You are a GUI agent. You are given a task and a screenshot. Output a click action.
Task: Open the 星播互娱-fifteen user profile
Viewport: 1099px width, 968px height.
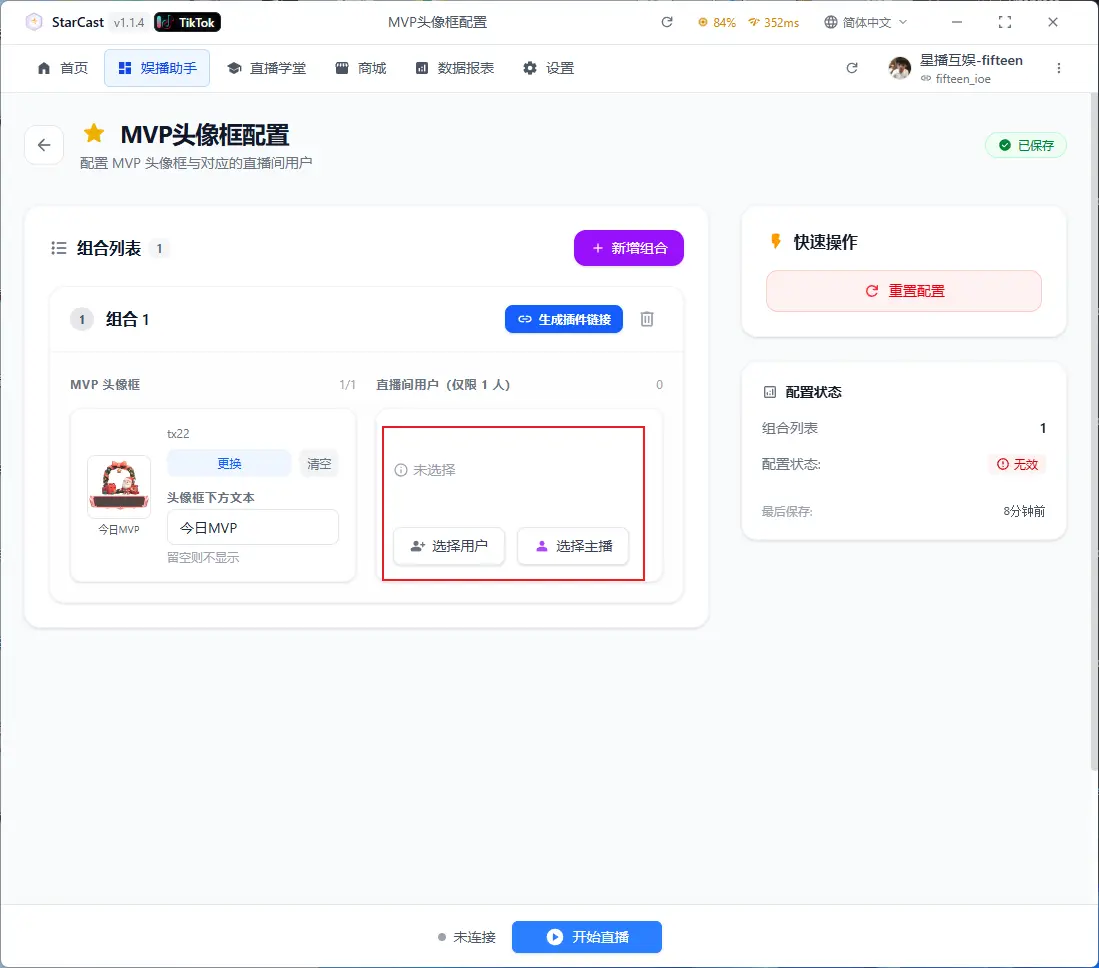pos(957,68)
